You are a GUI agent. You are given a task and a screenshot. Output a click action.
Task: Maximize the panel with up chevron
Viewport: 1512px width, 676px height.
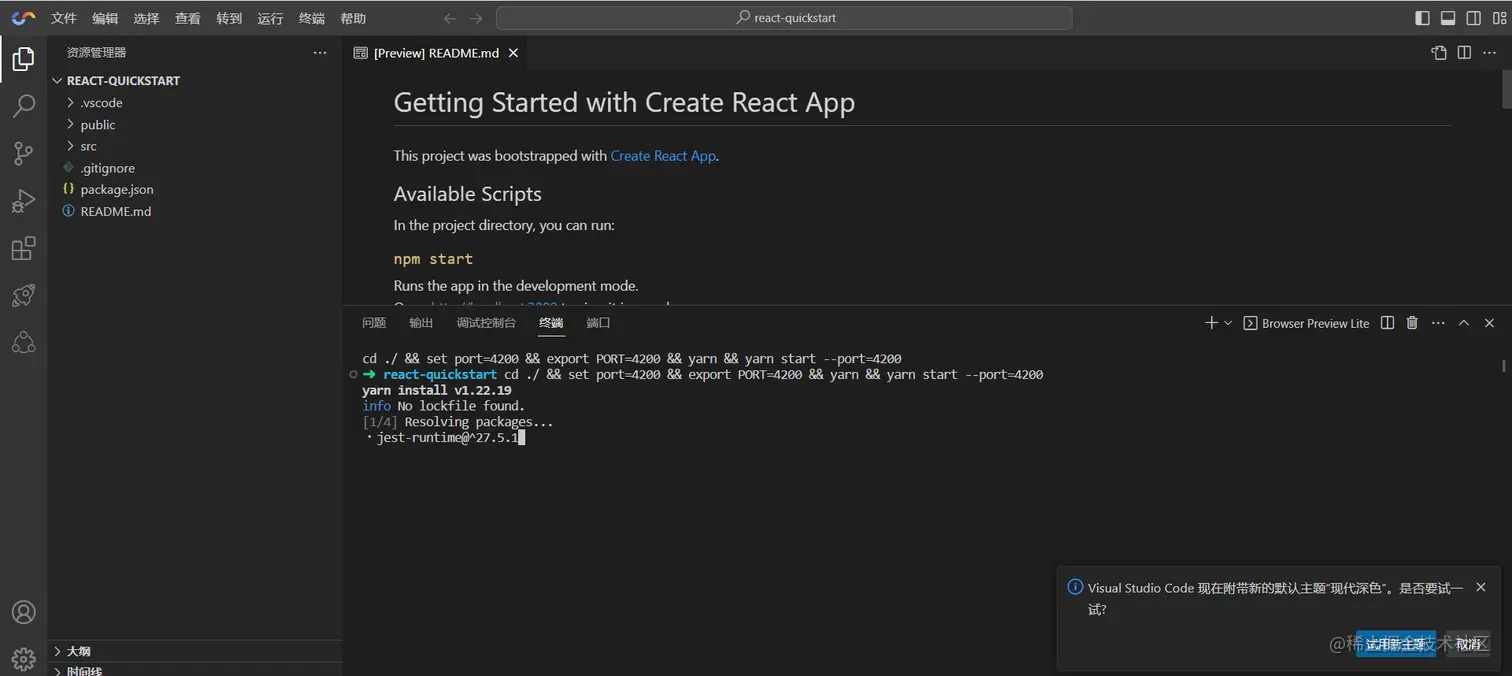1464,323
